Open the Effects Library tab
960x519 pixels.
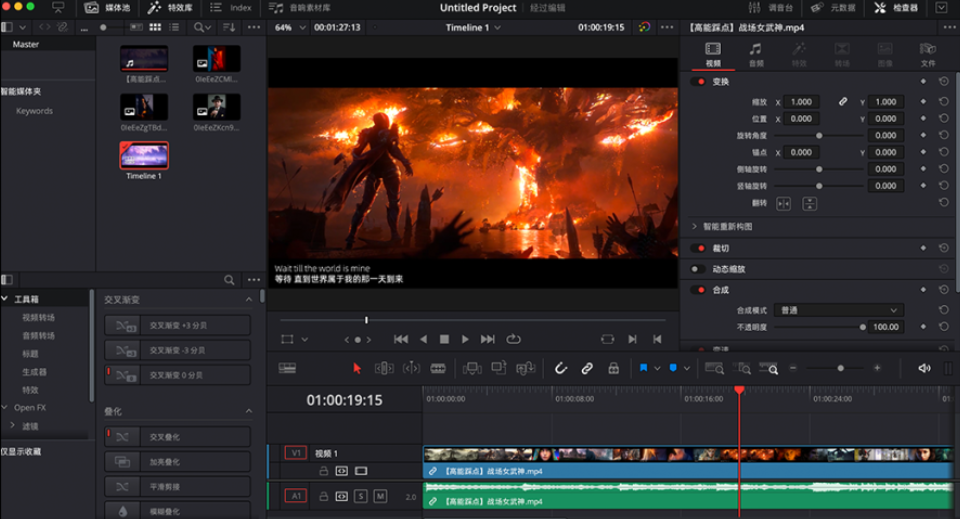click(x=170, y=7)
